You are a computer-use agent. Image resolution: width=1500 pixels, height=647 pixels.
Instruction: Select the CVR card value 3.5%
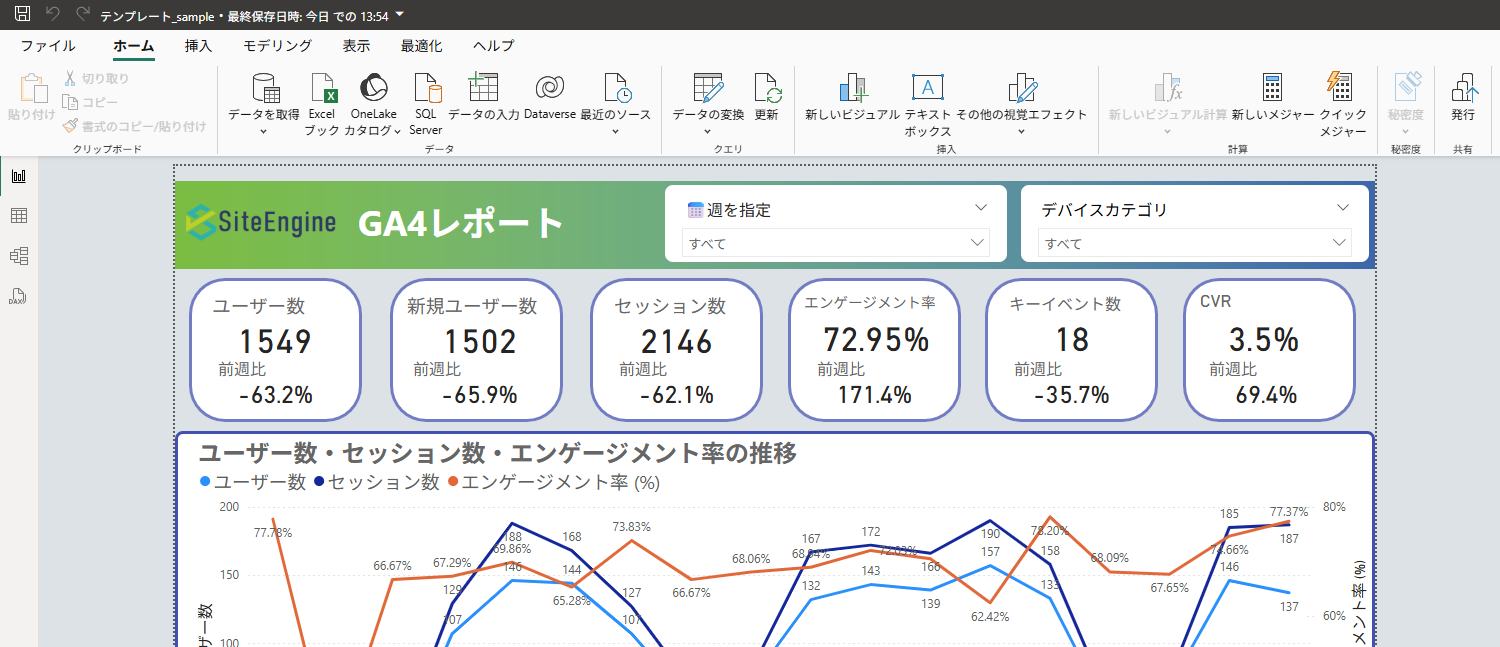[1263, 340]
